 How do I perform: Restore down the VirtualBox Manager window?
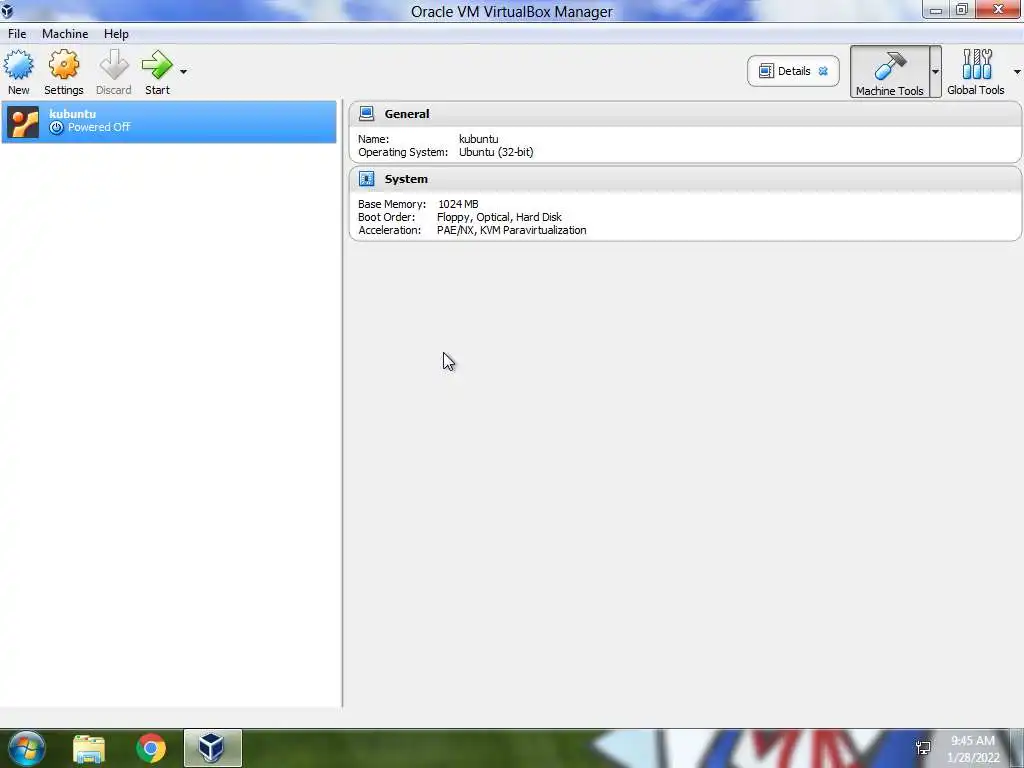coord(961,10)
